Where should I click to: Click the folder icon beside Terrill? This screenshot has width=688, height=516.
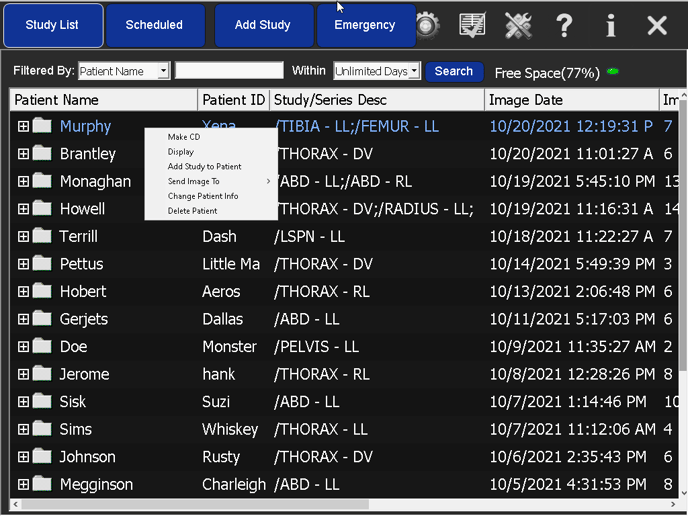click(x=42, y=236)
